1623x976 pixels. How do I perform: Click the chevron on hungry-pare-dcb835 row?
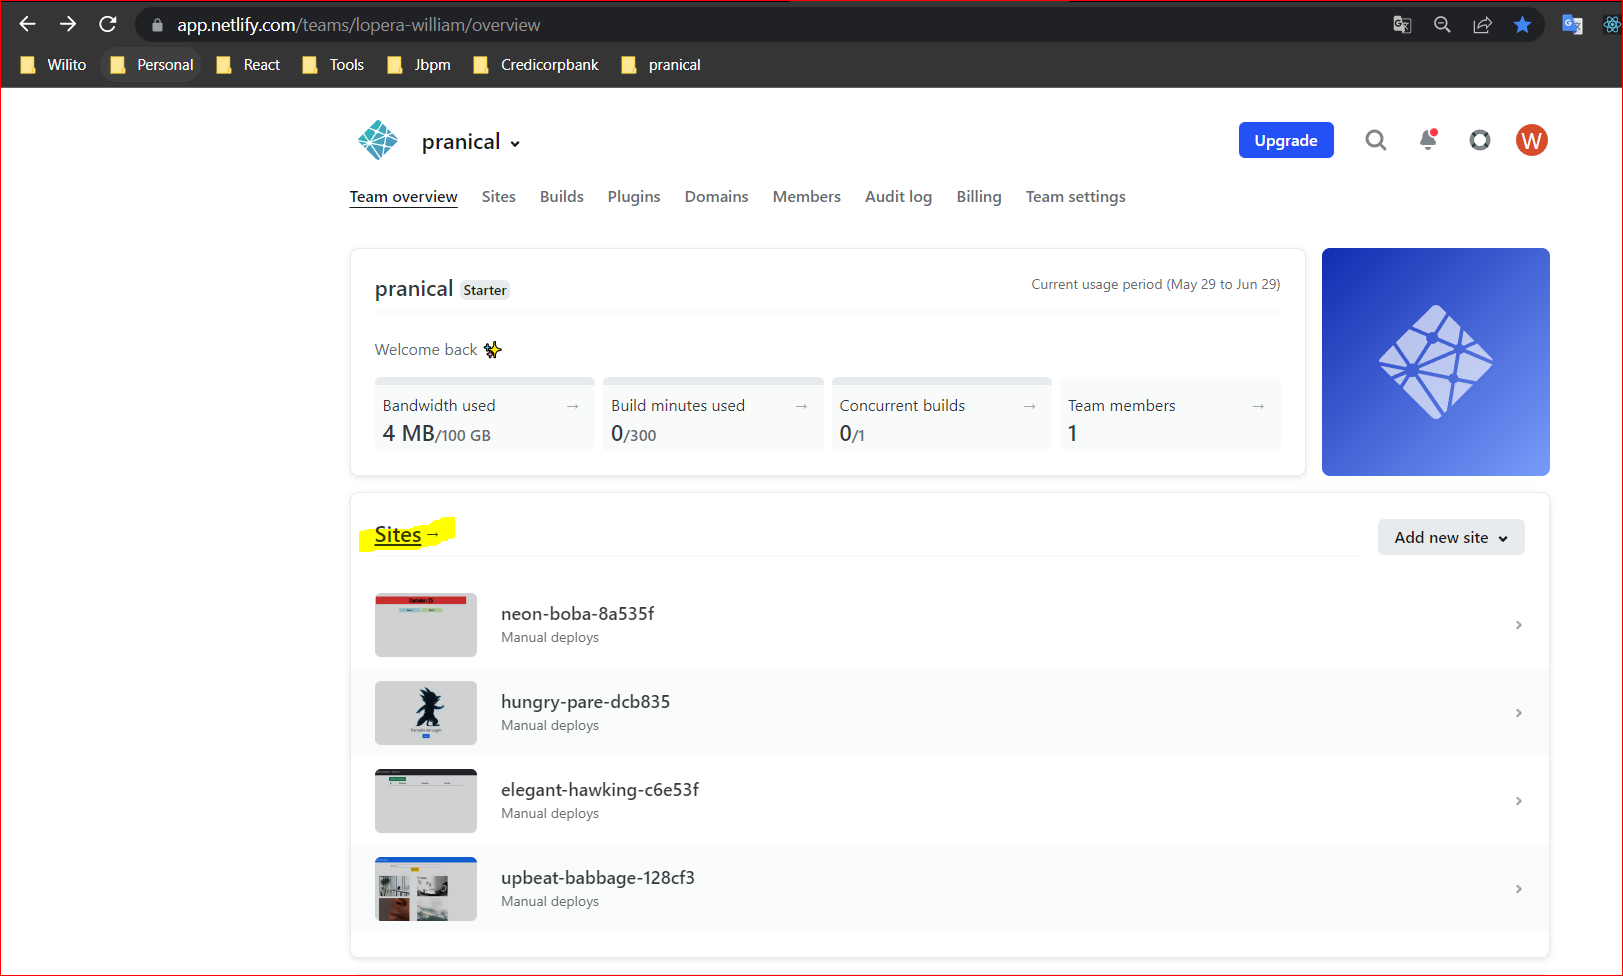[1518, 713]
